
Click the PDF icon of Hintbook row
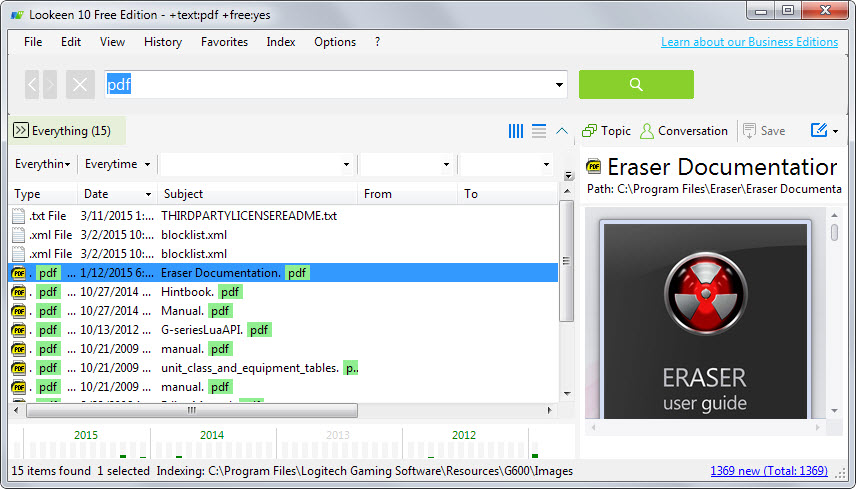pyautogui.click(x=19, y=292)
